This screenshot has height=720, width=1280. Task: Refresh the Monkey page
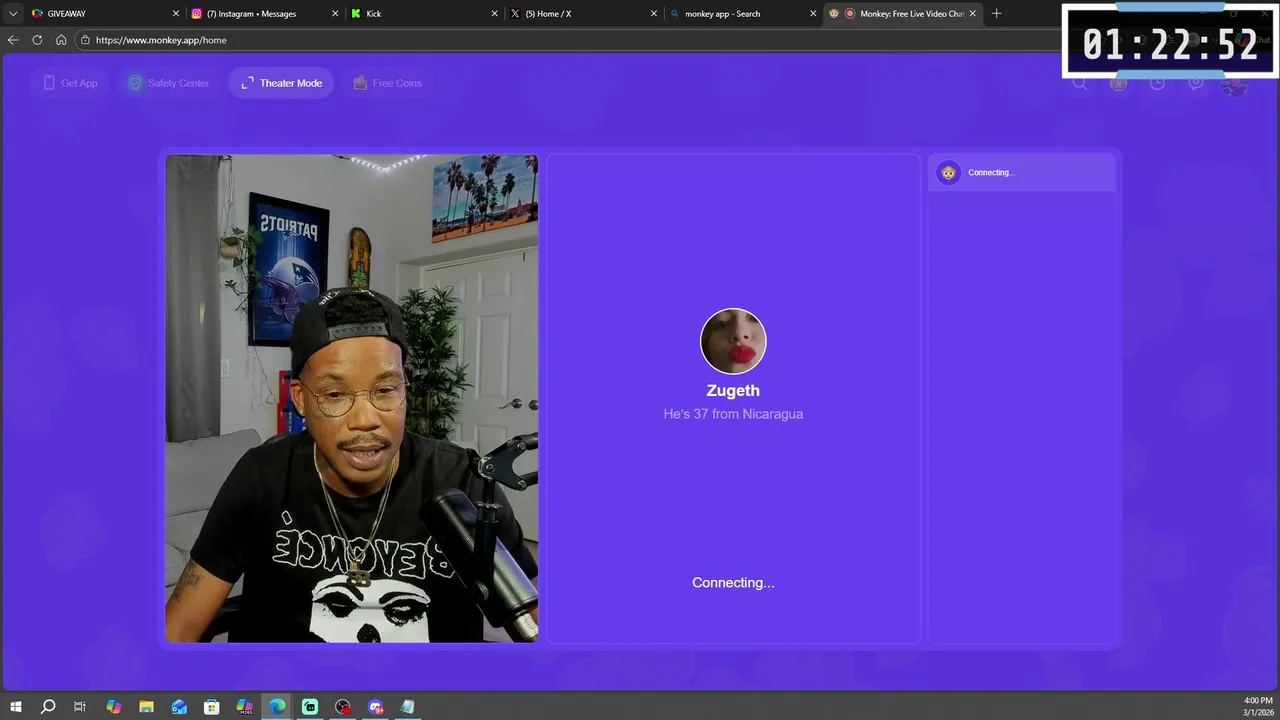click(x=37, y=40)
